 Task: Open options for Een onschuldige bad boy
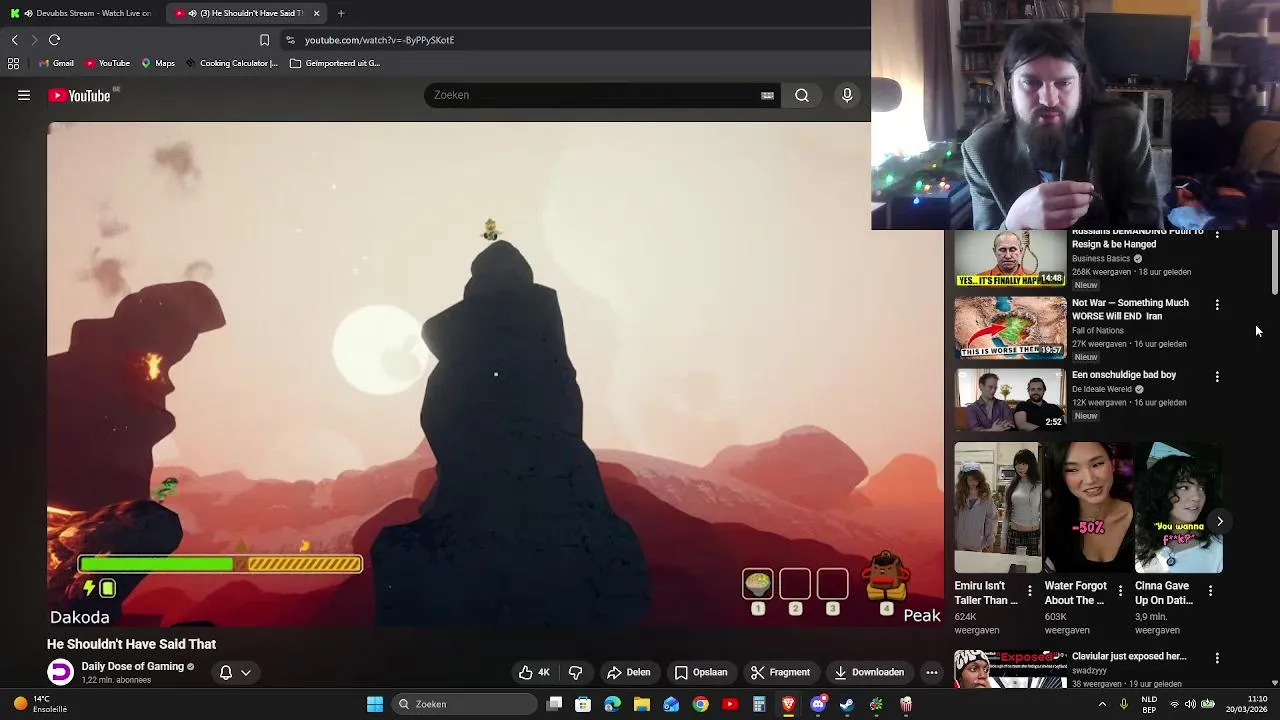(x=1217, y=377)
